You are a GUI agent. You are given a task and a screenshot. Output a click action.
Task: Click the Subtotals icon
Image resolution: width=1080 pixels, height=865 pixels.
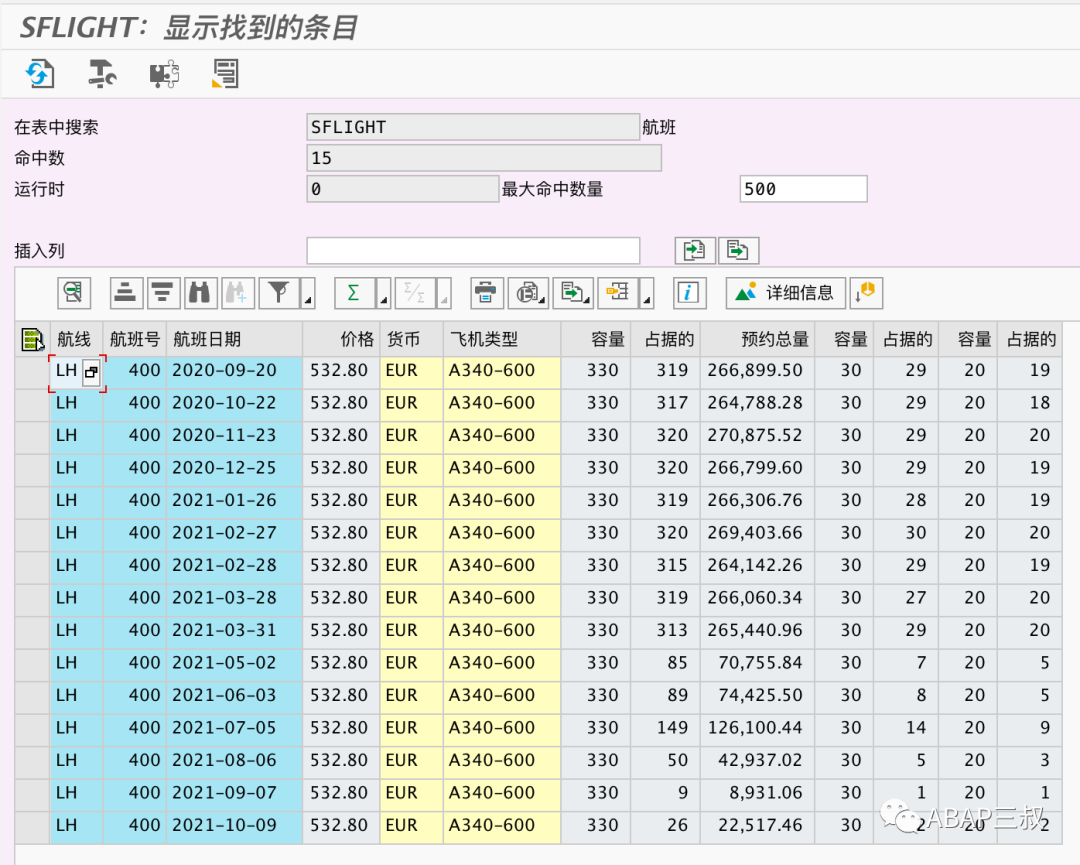pos(415,293)
